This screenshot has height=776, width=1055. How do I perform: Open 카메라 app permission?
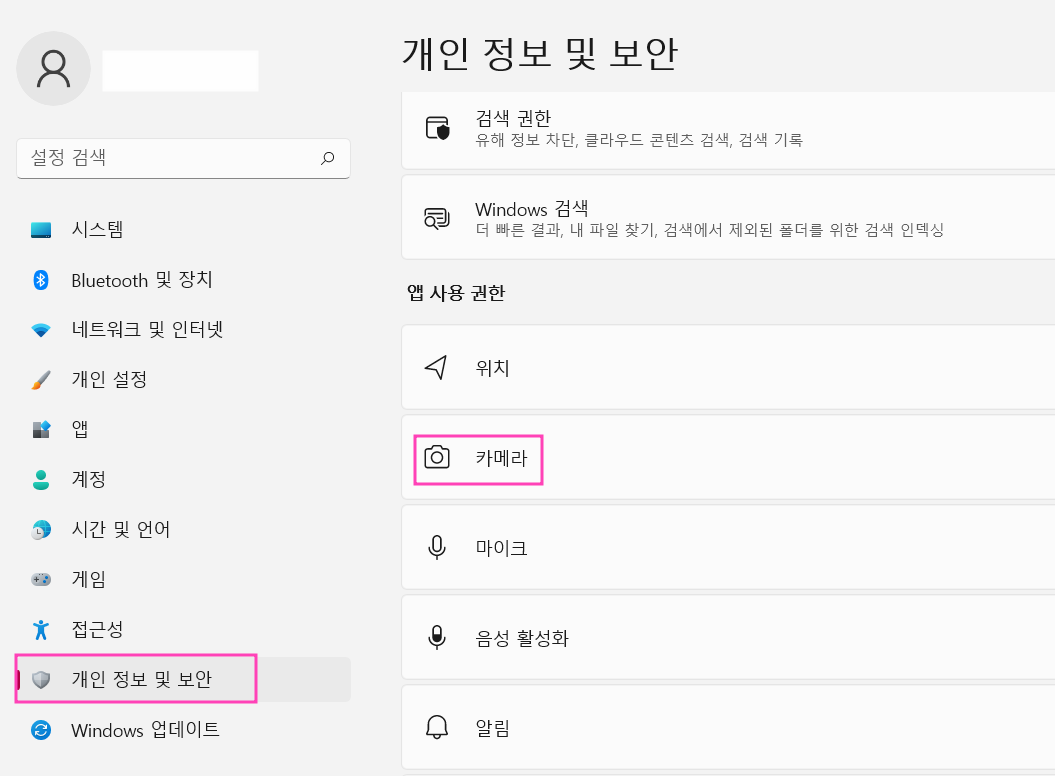(x=728, y=458)
